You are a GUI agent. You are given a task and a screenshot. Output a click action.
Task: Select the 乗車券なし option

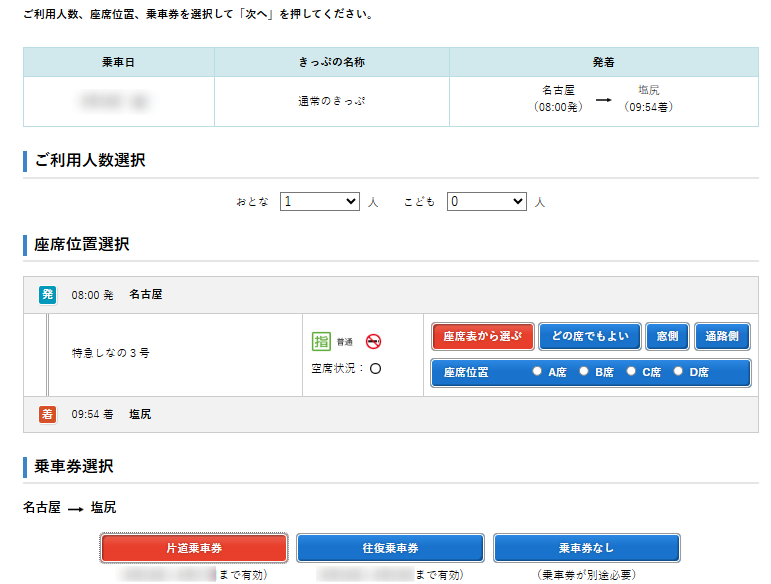[x=586, y=548]
